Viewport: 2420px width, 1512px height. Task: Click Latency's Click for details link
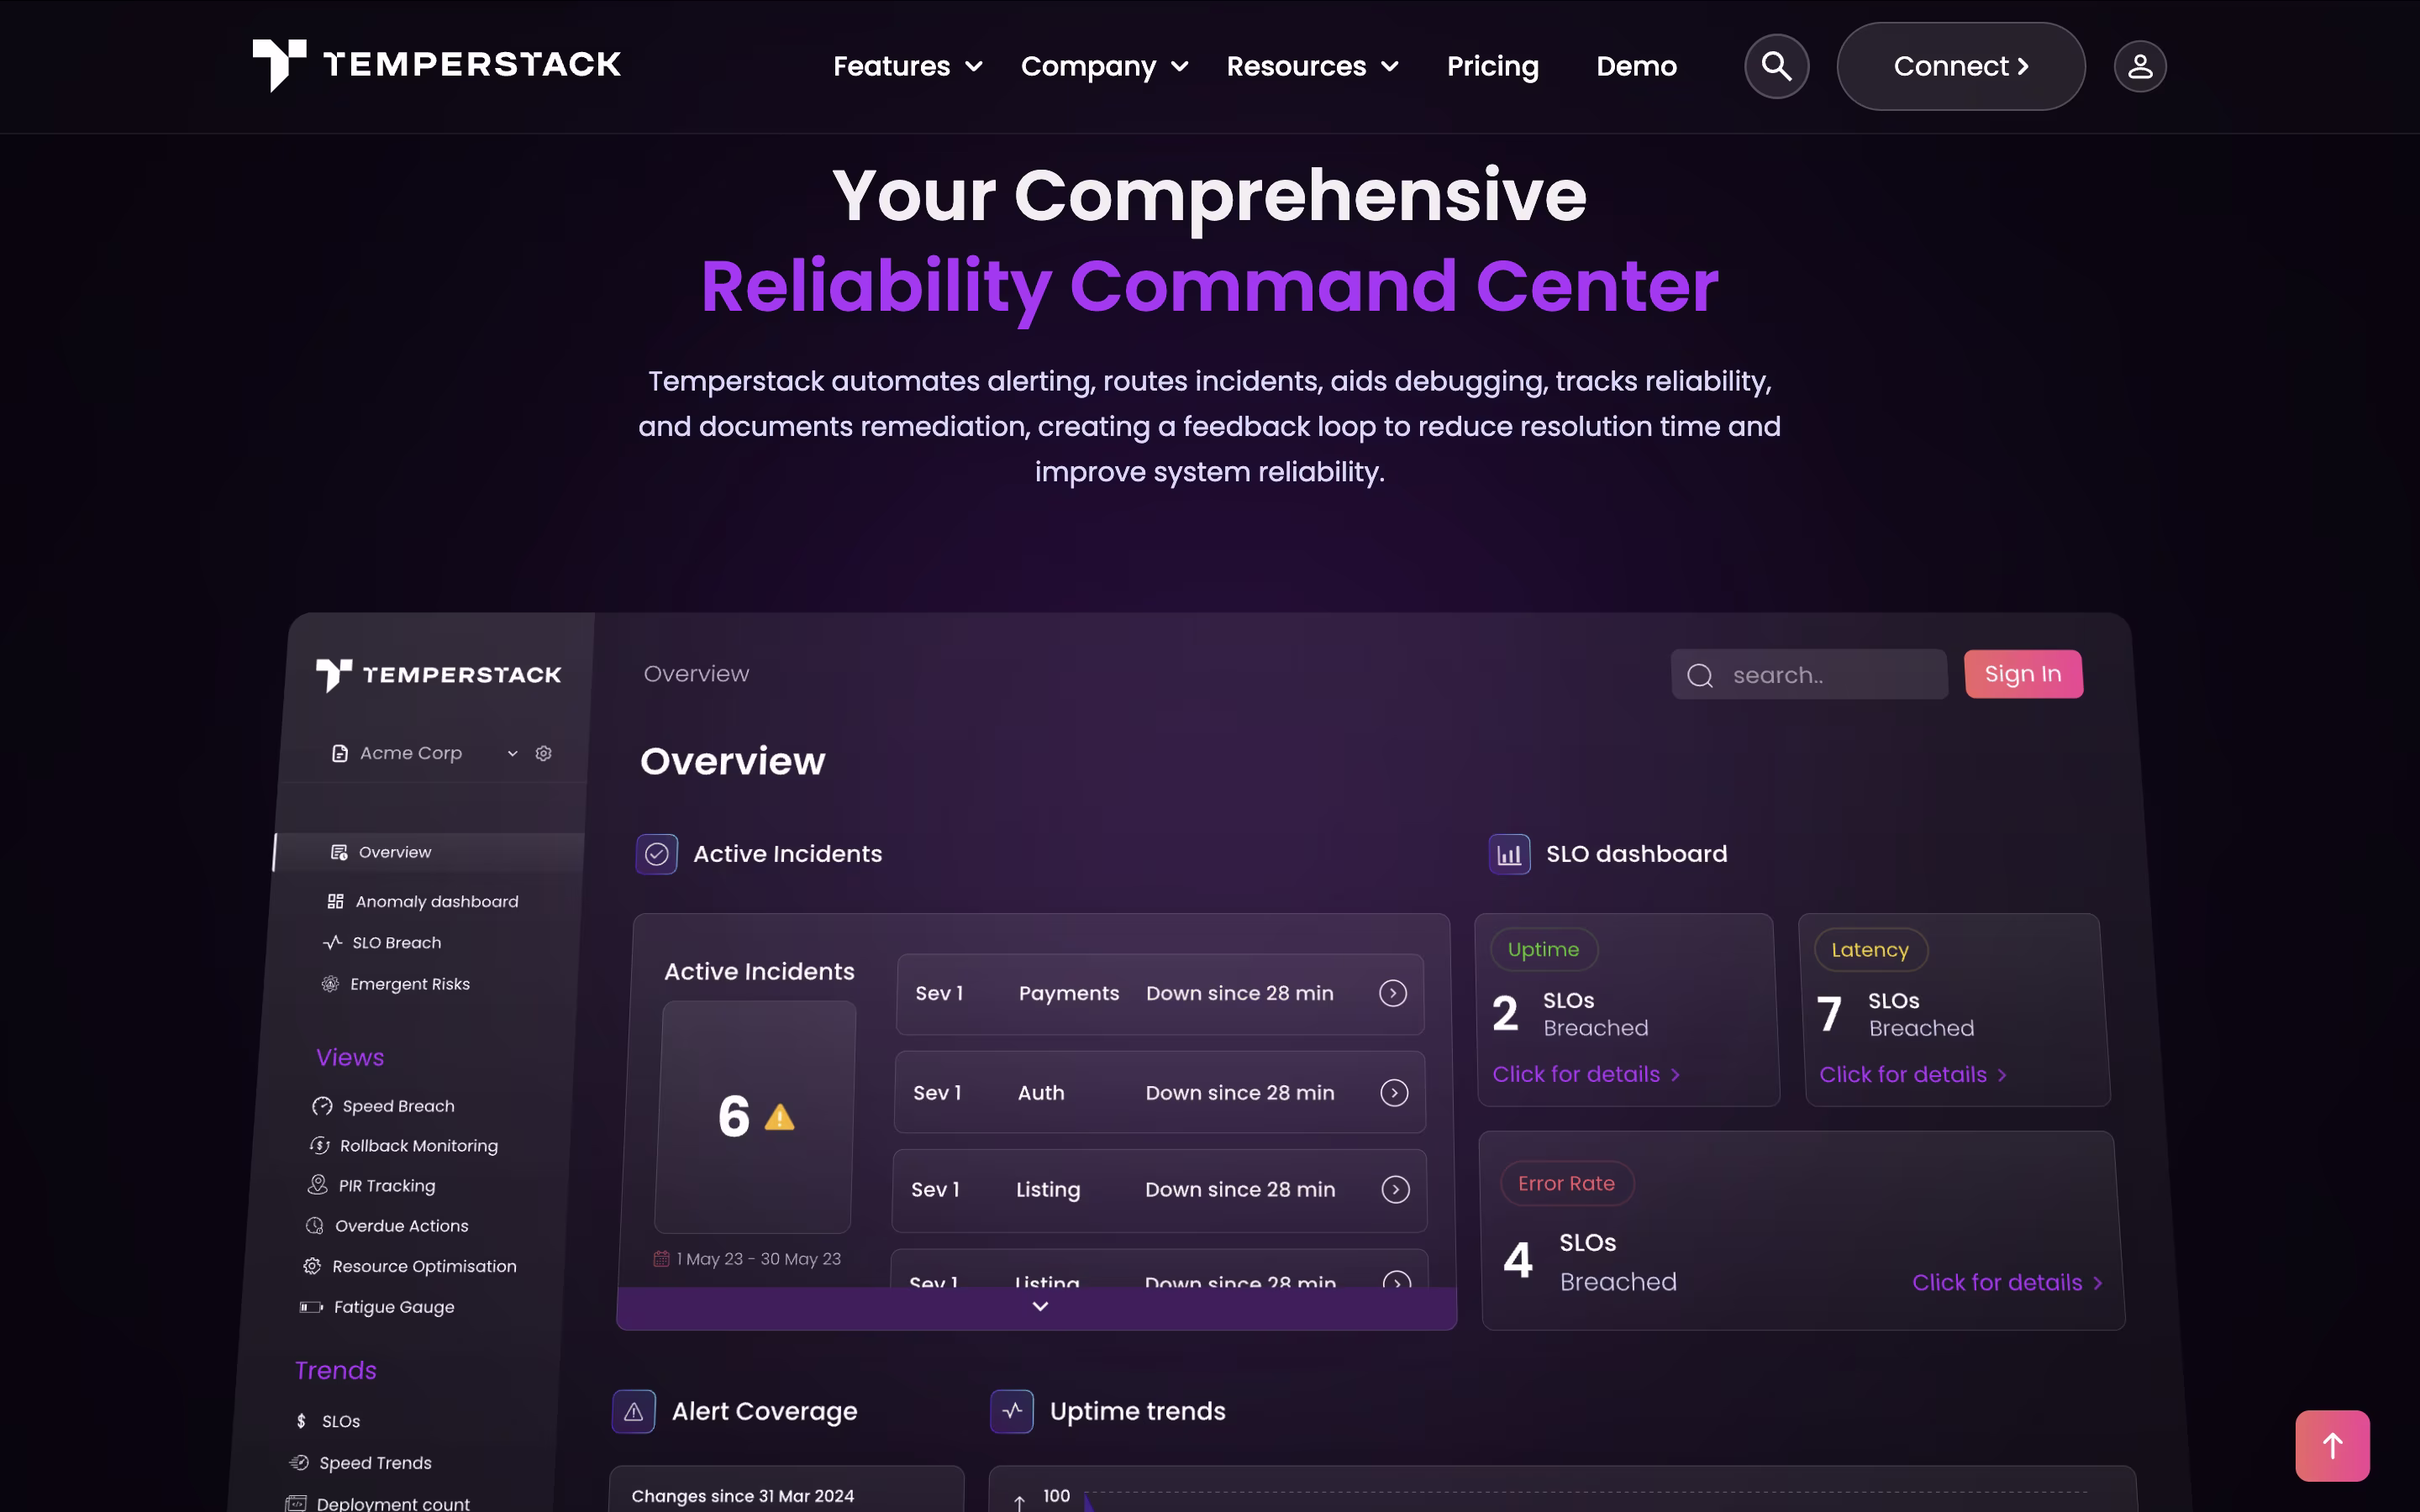1912,1074
